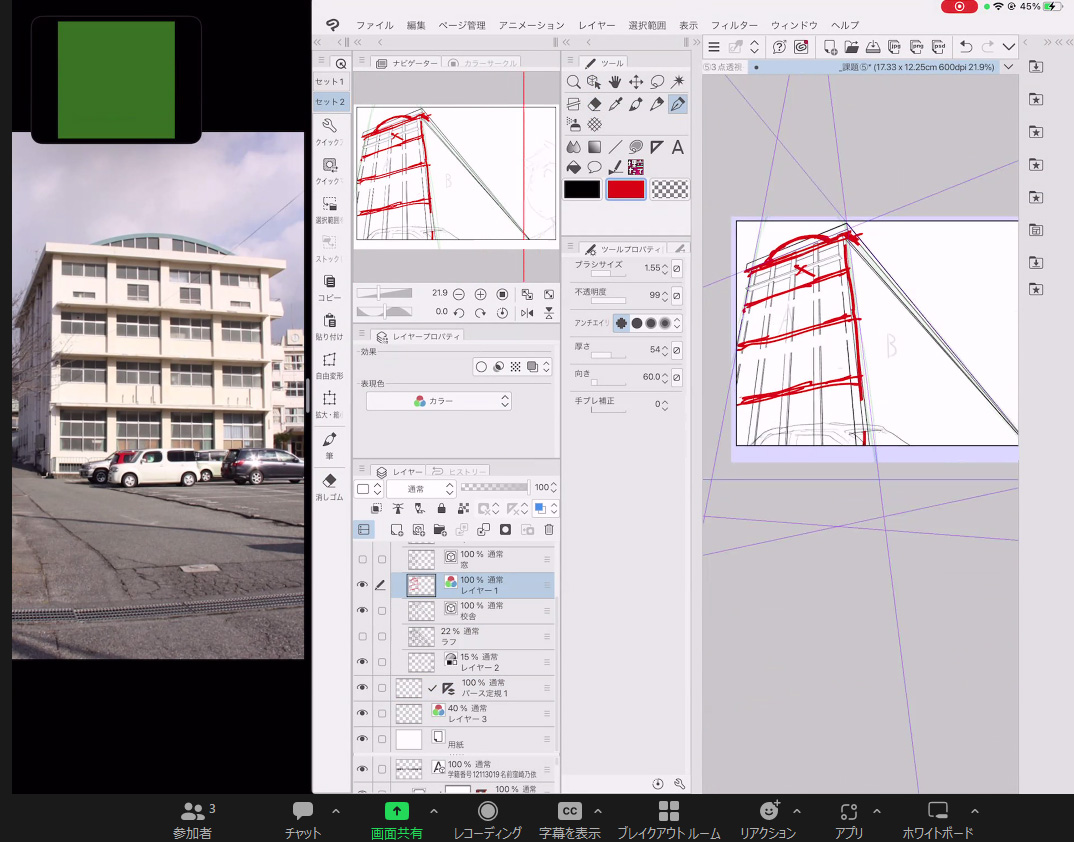The image size is (1074, 842).
Task: Open the Zoom チャット button
Action: point(303,818)
